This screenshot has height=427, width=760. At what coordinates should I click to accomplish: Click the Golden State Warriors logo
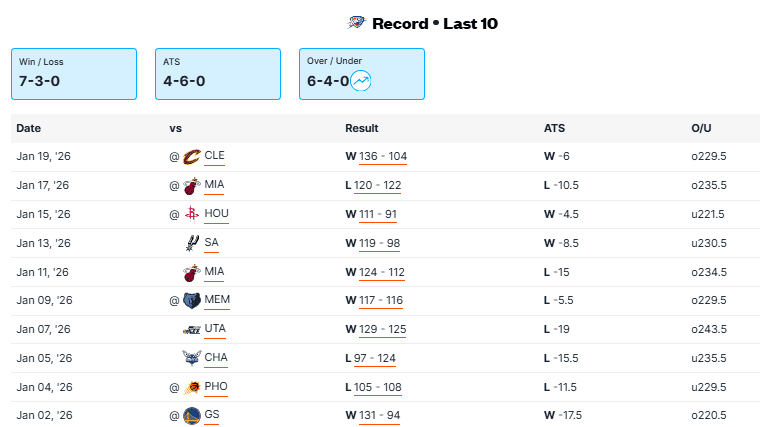(192, 415)
